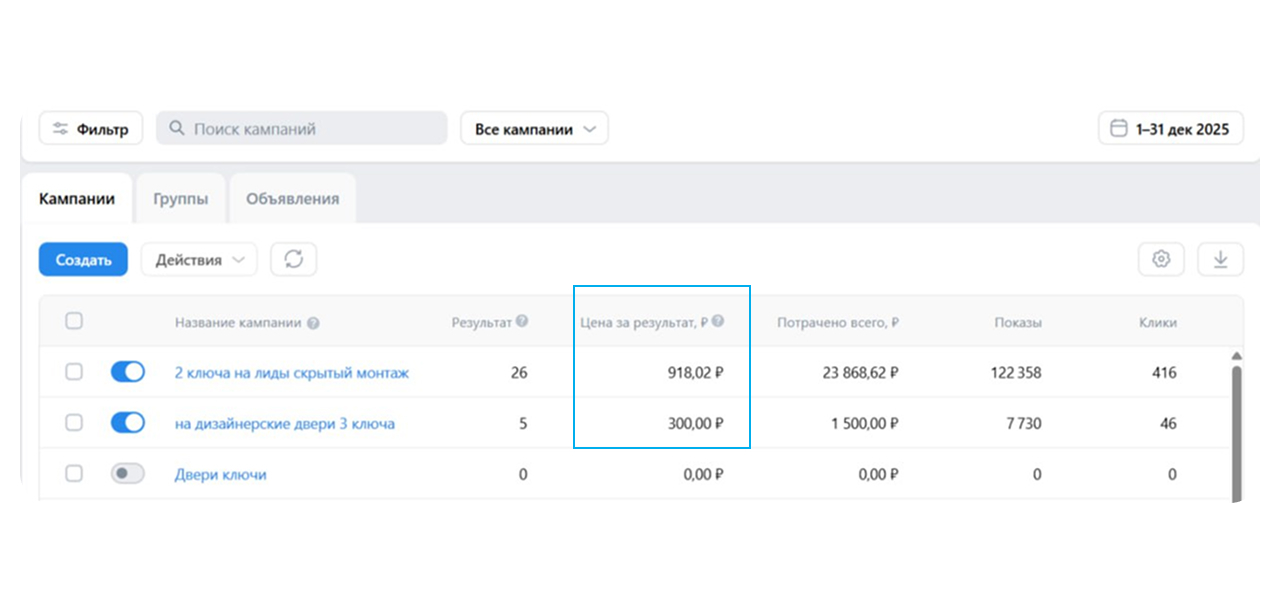
Task: Check the box for 'на дизайнерские двери'
Action: click(x=74, y=423)
